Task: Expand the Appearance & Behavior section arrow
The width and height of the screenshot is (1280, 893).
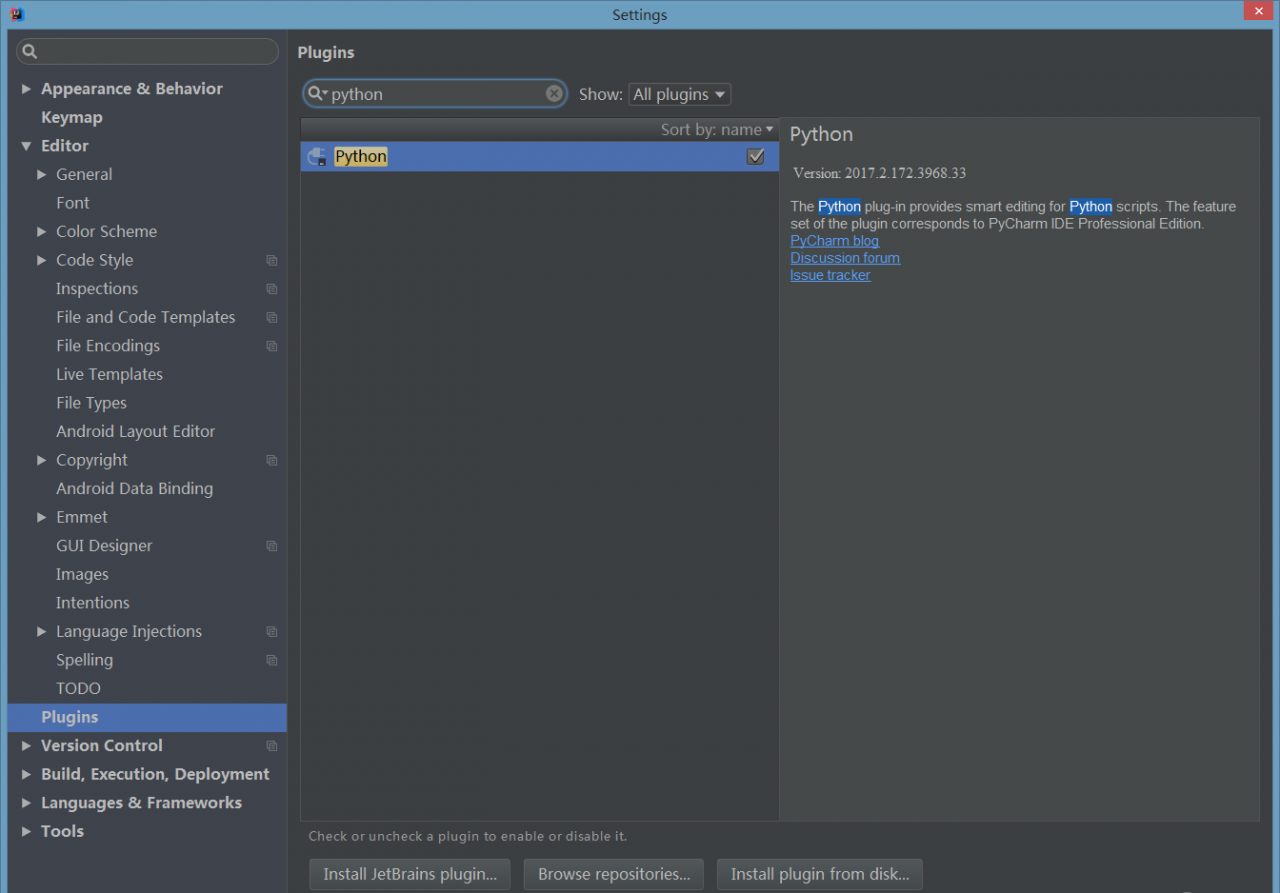Action: (x=26, y=89)
